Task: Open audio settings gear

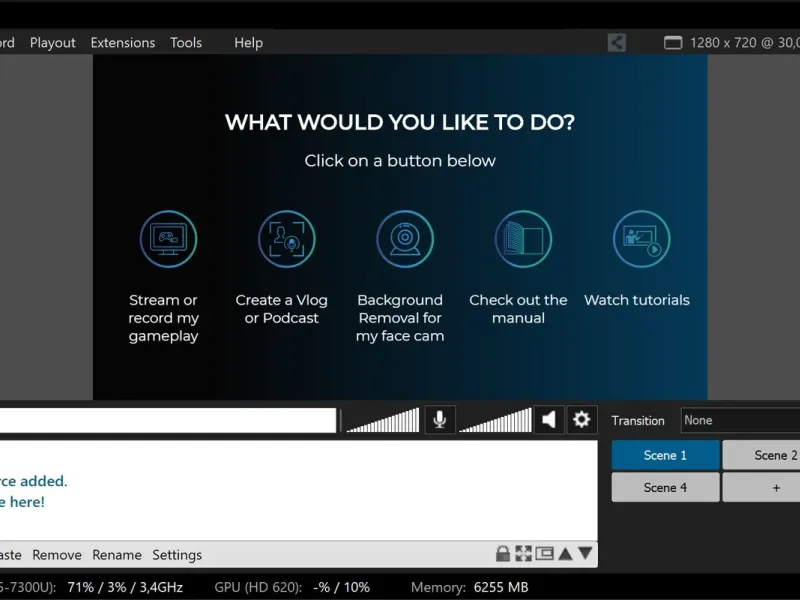Action: [581, 420]
